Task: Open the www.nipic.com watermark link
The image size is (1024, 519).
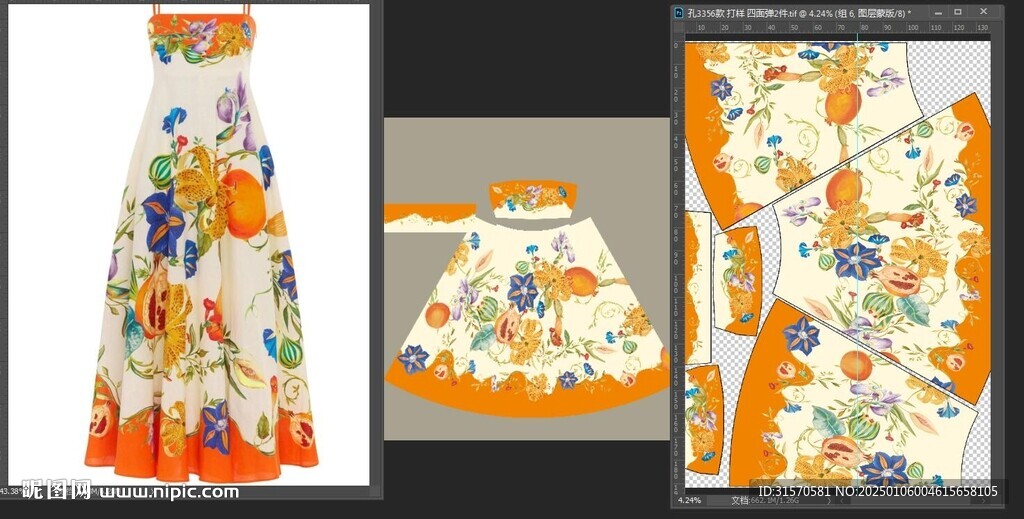Action: coord(170,491)
